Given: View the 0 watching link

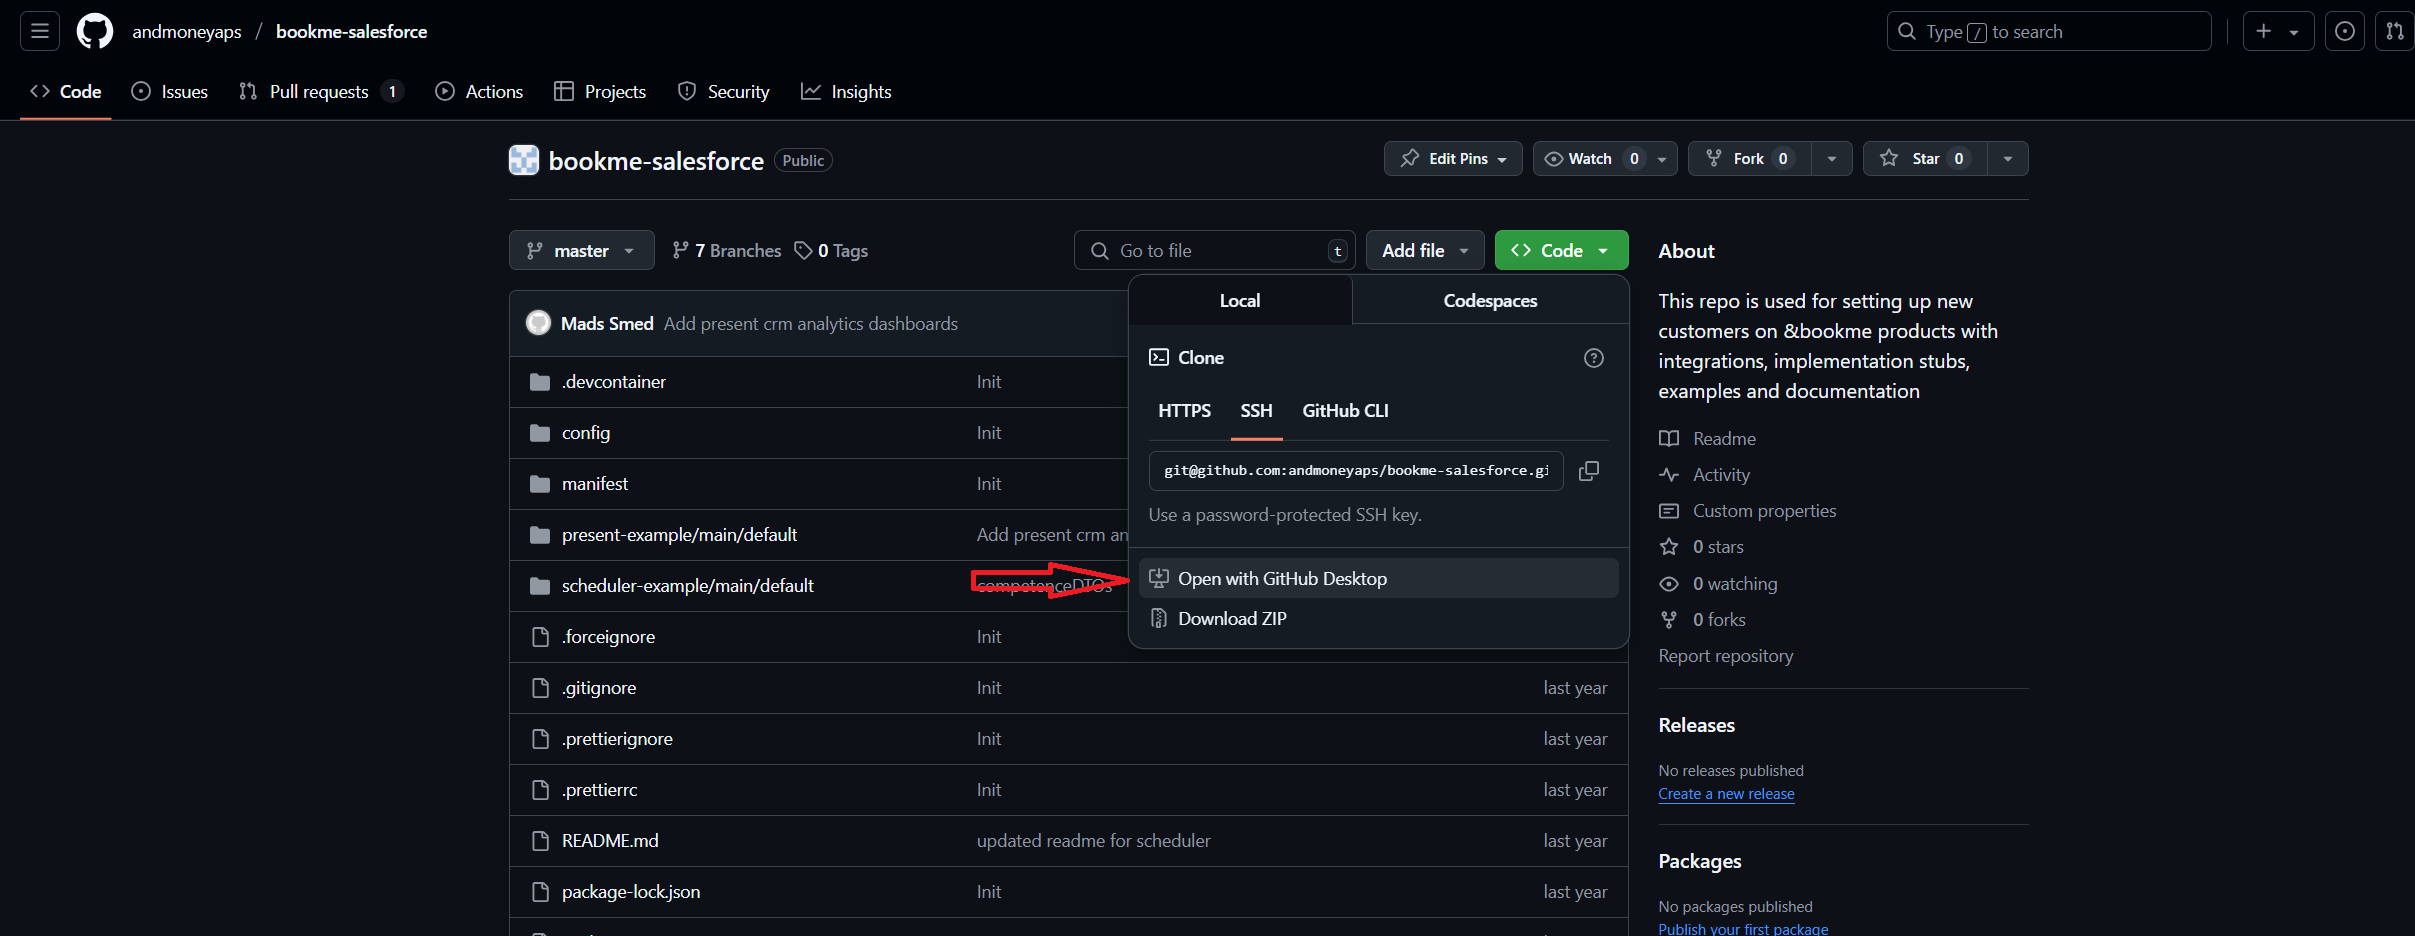Looking at the screenshot, I should 1719,583.
